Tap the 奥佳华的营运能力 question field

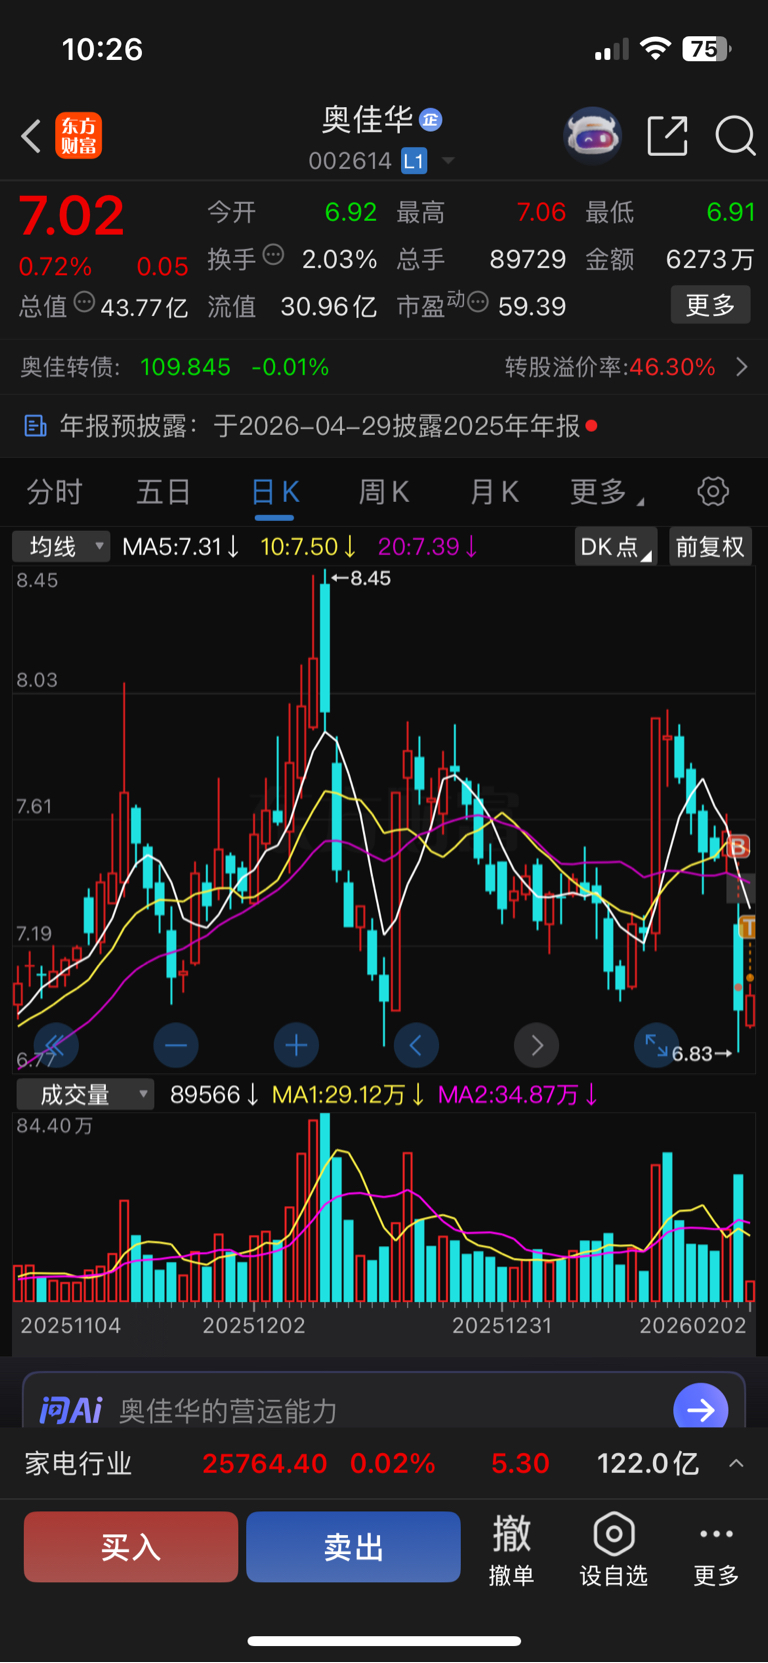(228, 1410)
